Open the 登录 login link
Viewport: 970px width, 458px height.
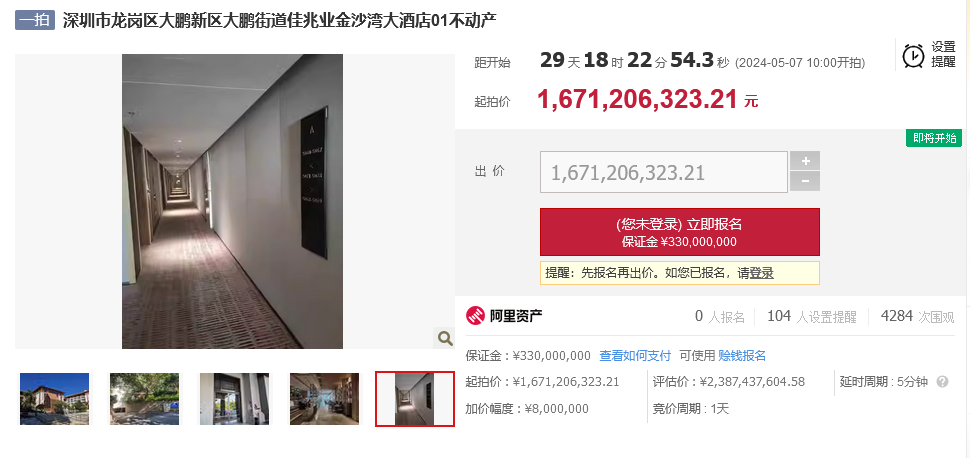762,273
